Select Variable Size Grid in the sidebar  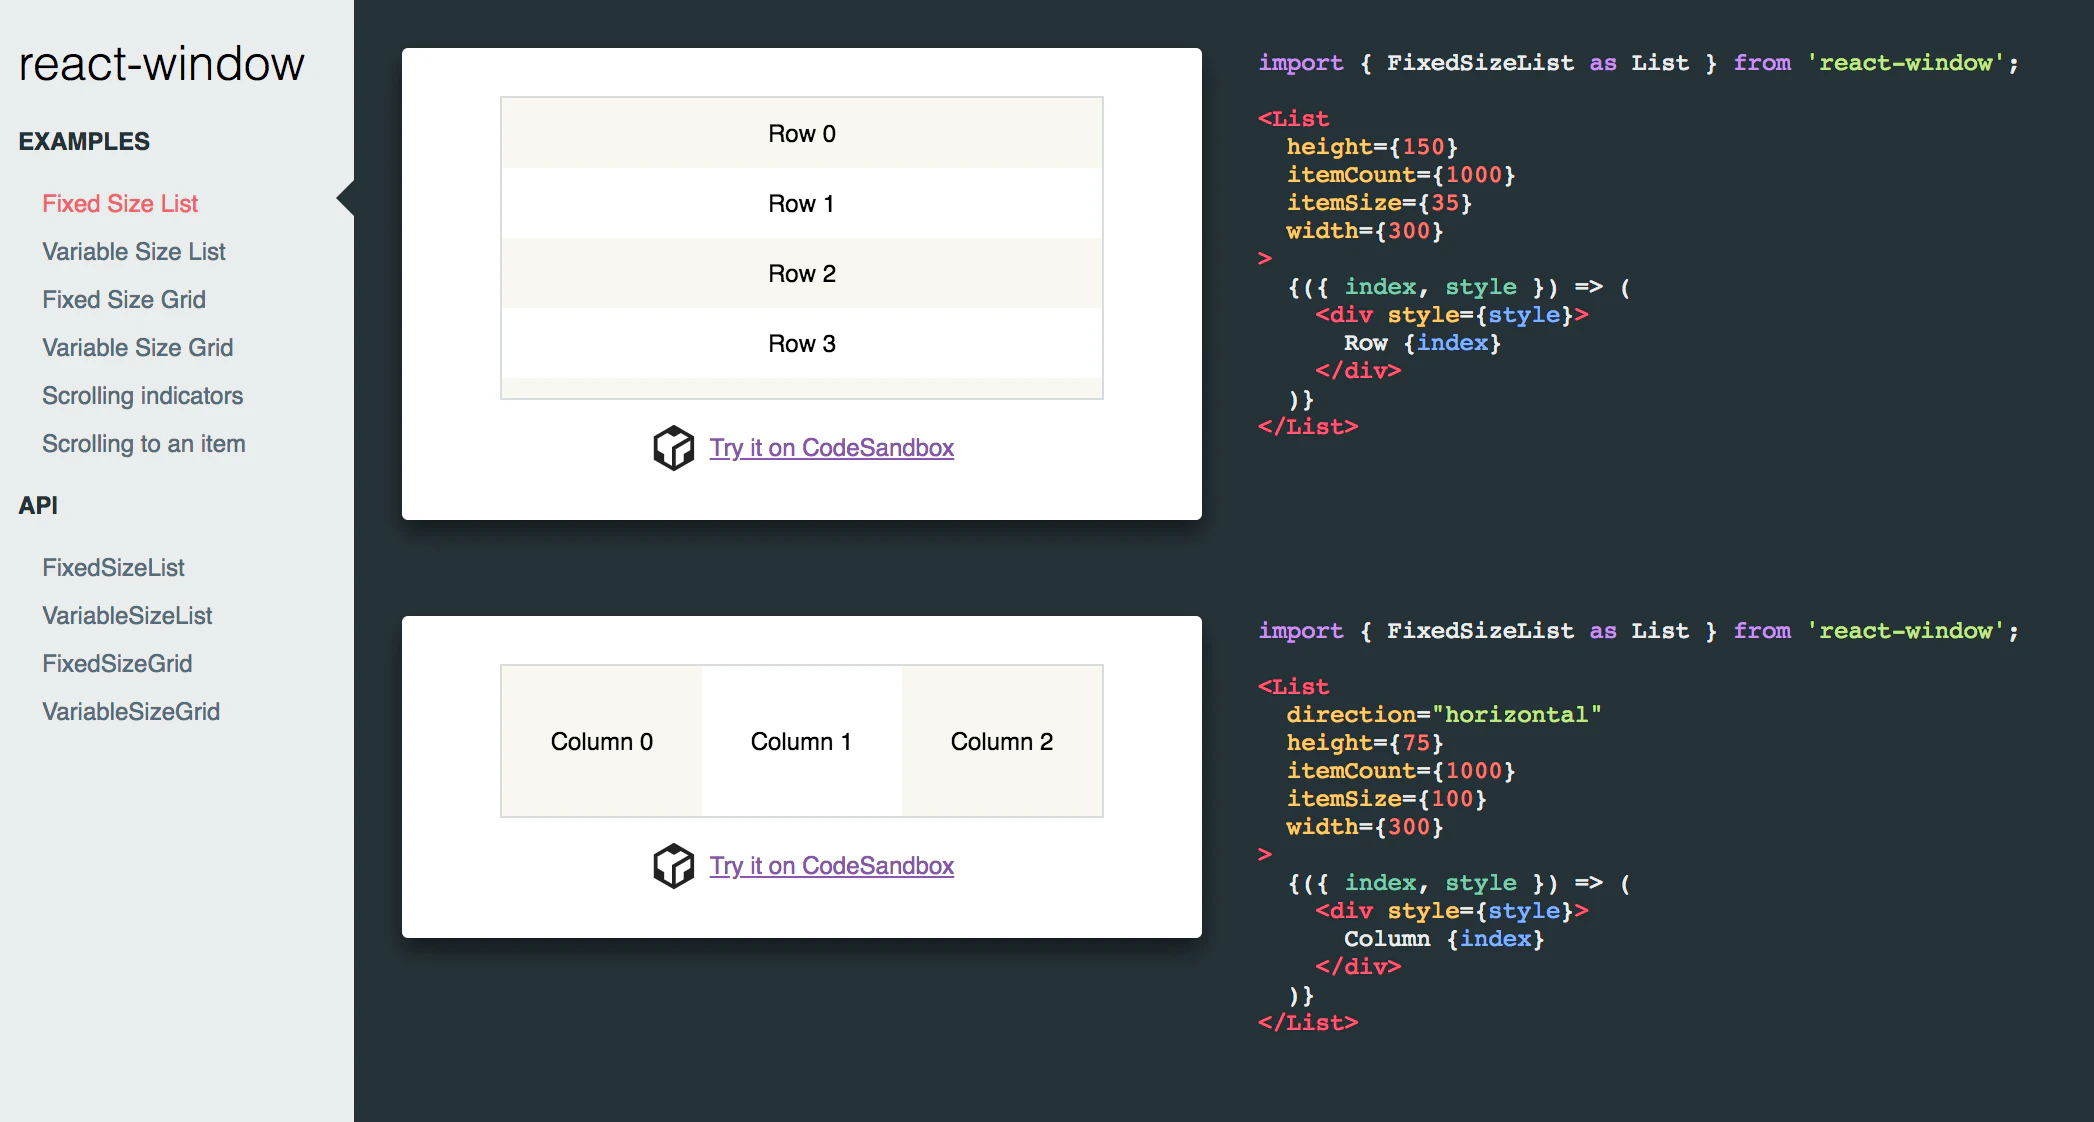coord(137,347)
